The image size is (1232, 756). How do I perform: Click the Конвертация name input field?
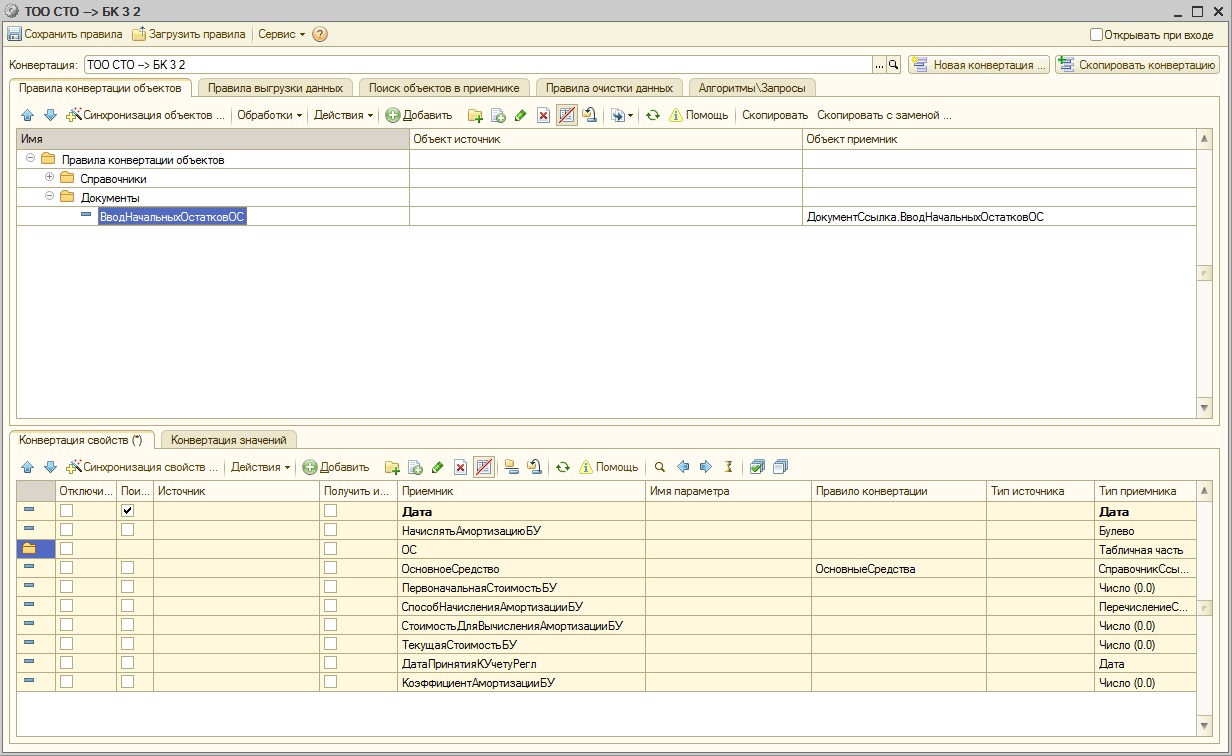[478, 65]
